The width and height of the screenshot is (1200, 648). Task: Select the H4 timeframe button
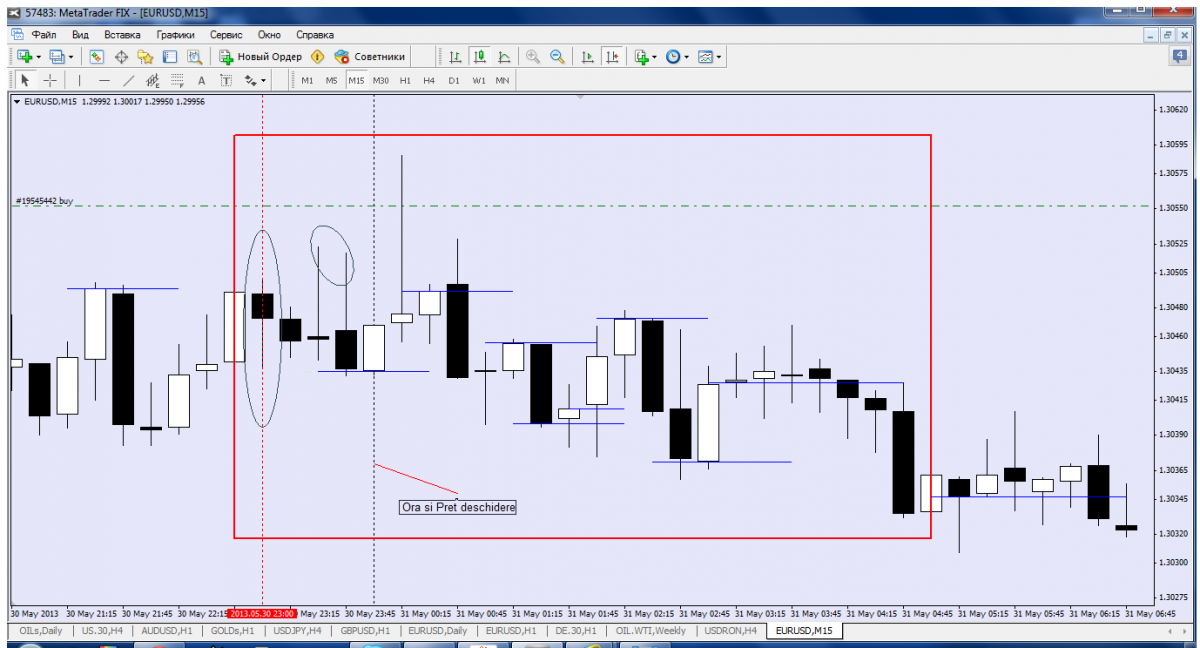coord(429,80)
